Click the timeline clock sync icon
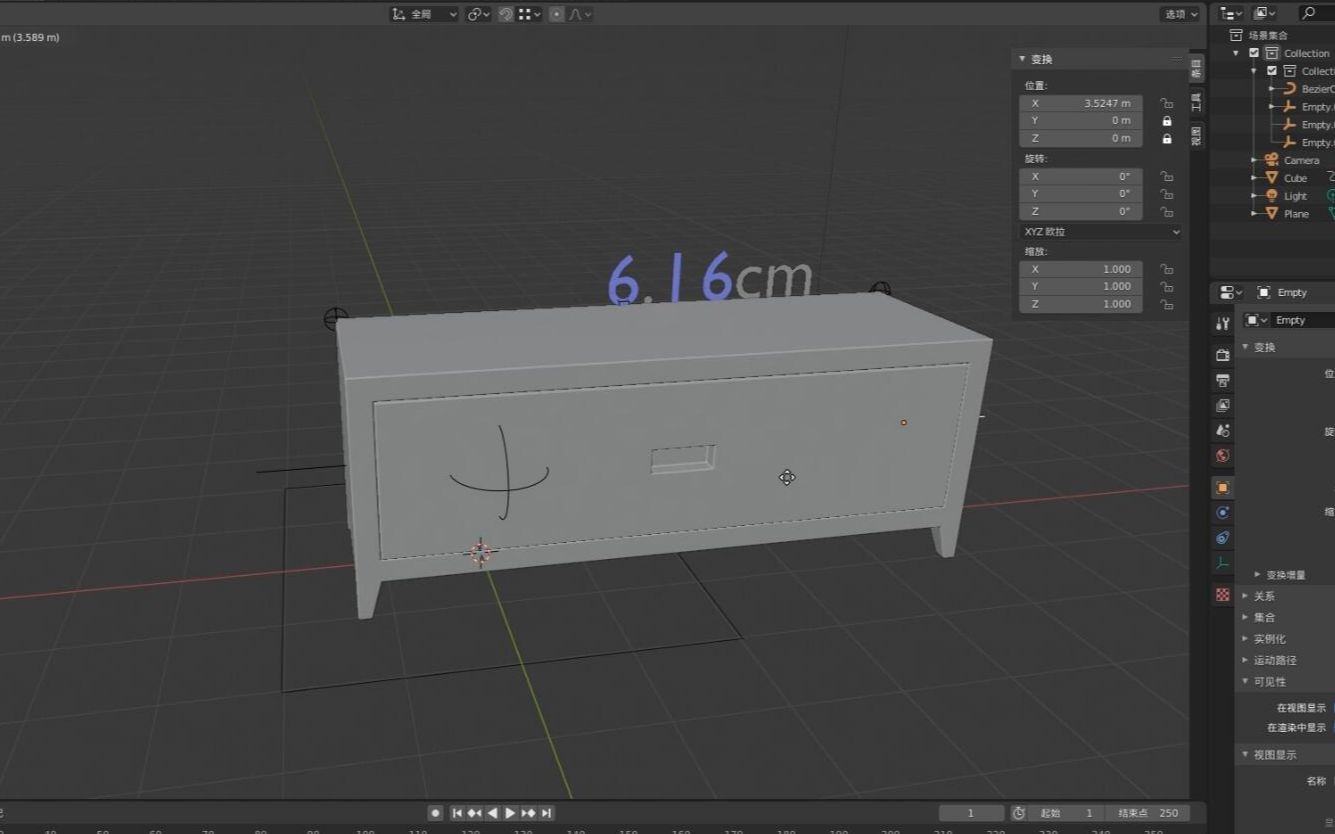 [1018, 813]
